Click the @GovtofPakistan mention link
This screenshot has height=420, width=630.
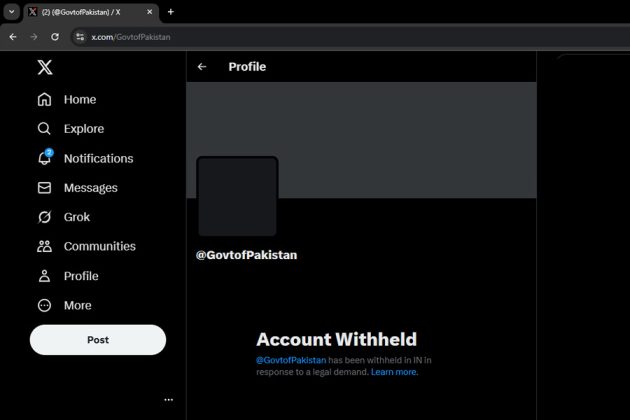pyautogui.click(x=291, y=359)
